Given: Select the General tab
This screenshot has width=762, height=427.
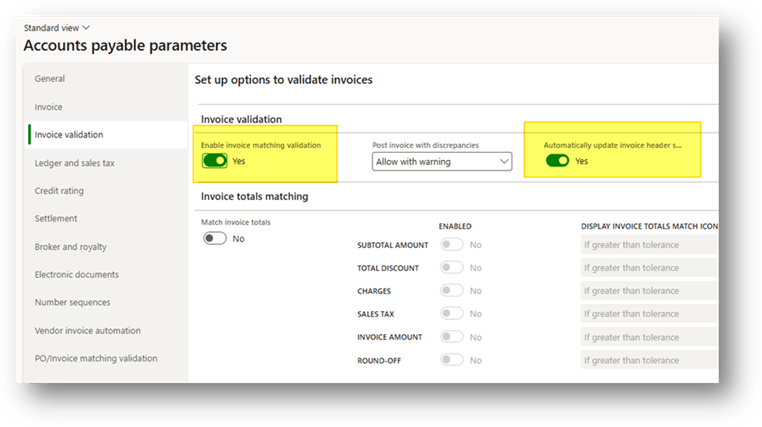Looking at the screenshot, I should tap(50, 78).
